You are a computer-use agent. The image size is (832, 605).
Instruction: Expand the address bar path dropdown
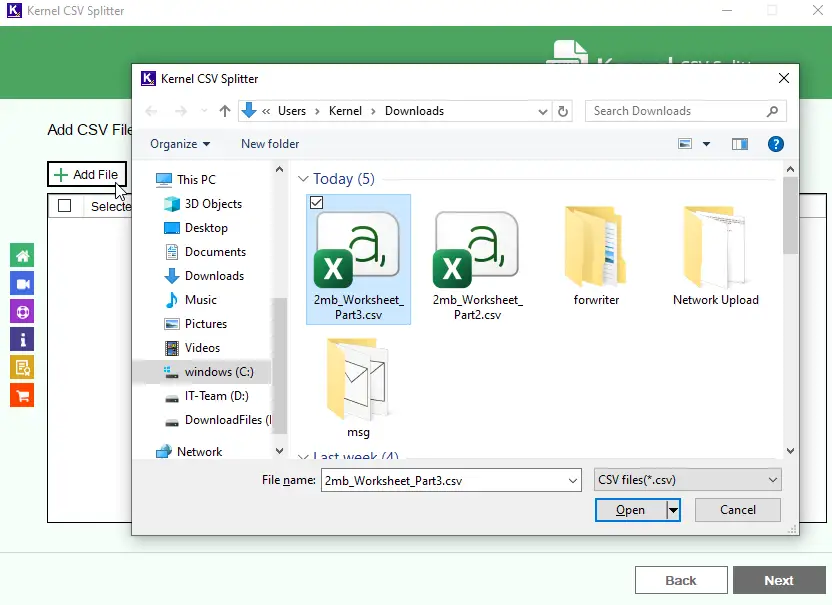542,111
